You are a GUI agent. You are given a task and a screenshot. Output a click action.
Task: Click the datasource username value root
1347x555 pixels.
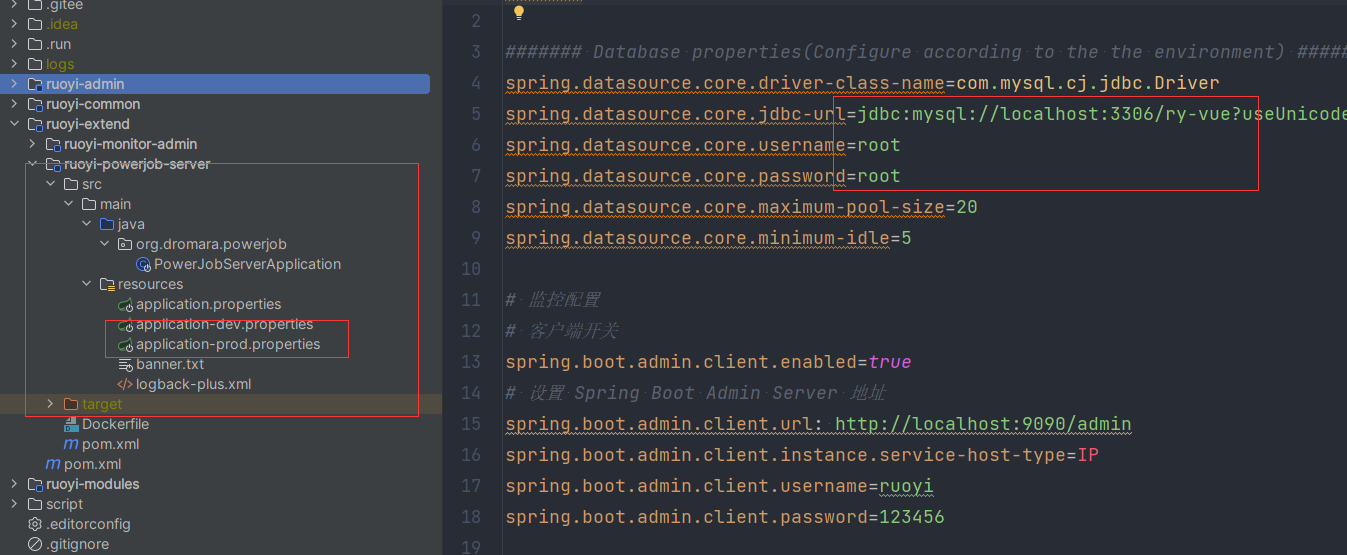pyautogui.click(x=879, y=145)
